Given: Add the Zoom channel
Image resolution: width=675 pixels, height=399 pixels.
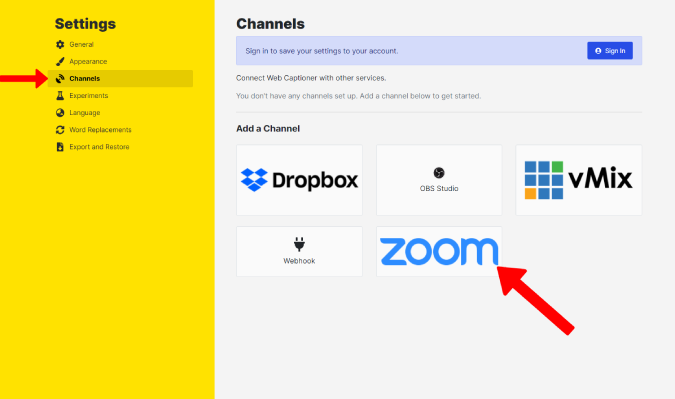Looking at the screenshot, I should tap(439, 251).
